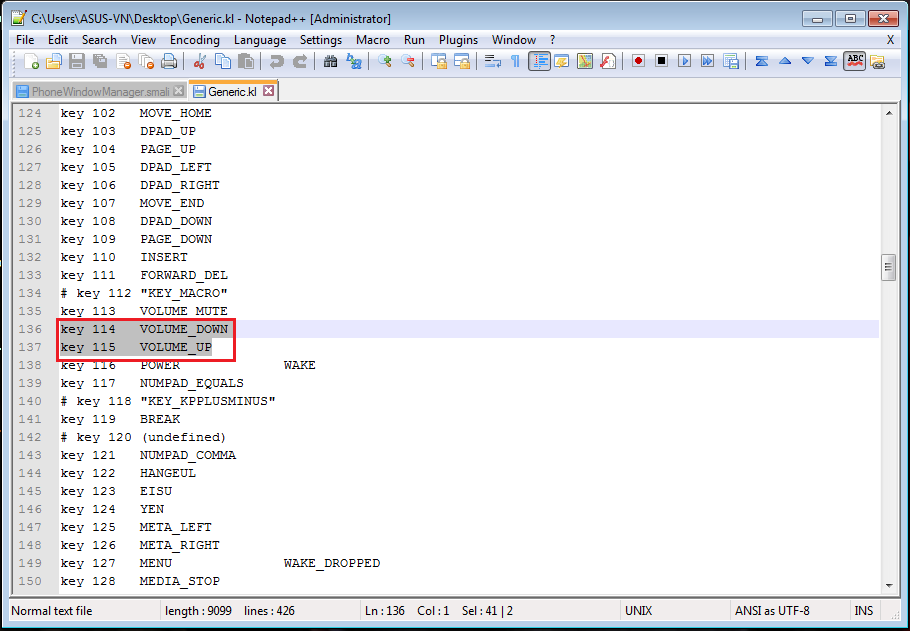Click the rightmost toolbar plugin icon
Viewport: 910px width, 631px height.
click(878, 61)
